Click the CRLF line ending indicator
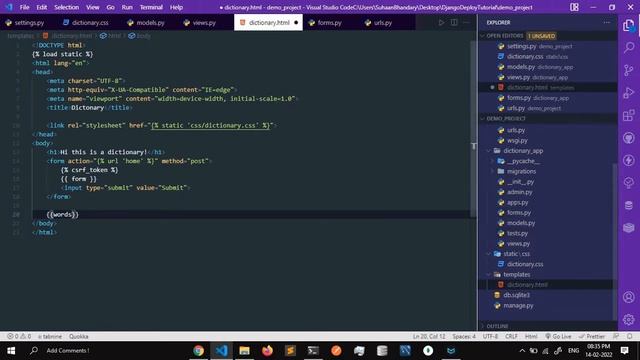This screenshot has height=360, width=640. click(511, 336)
